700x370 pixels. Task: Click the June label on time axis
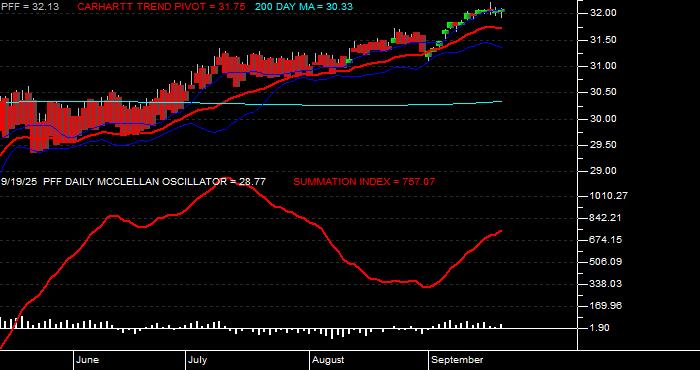pos(88,360)
